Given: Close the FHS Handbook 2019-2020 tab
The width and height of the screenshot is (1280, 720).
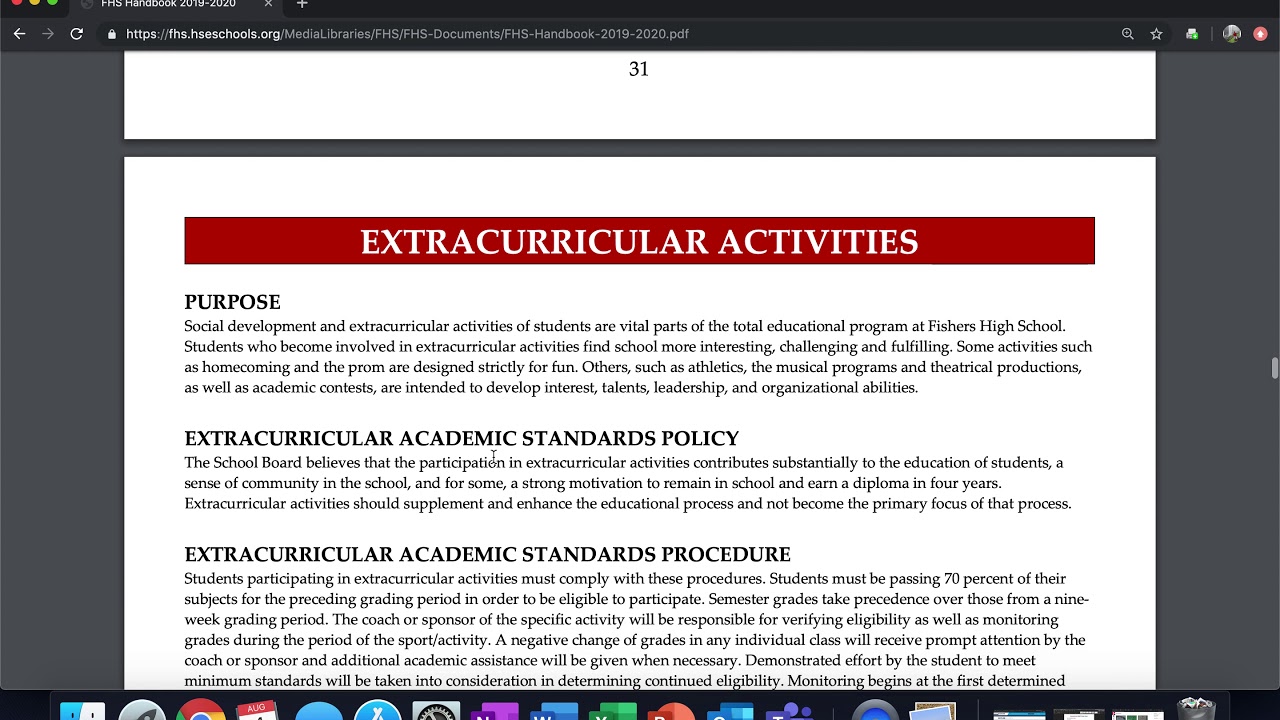Looking at the screenshot, I should coord(268,5).
